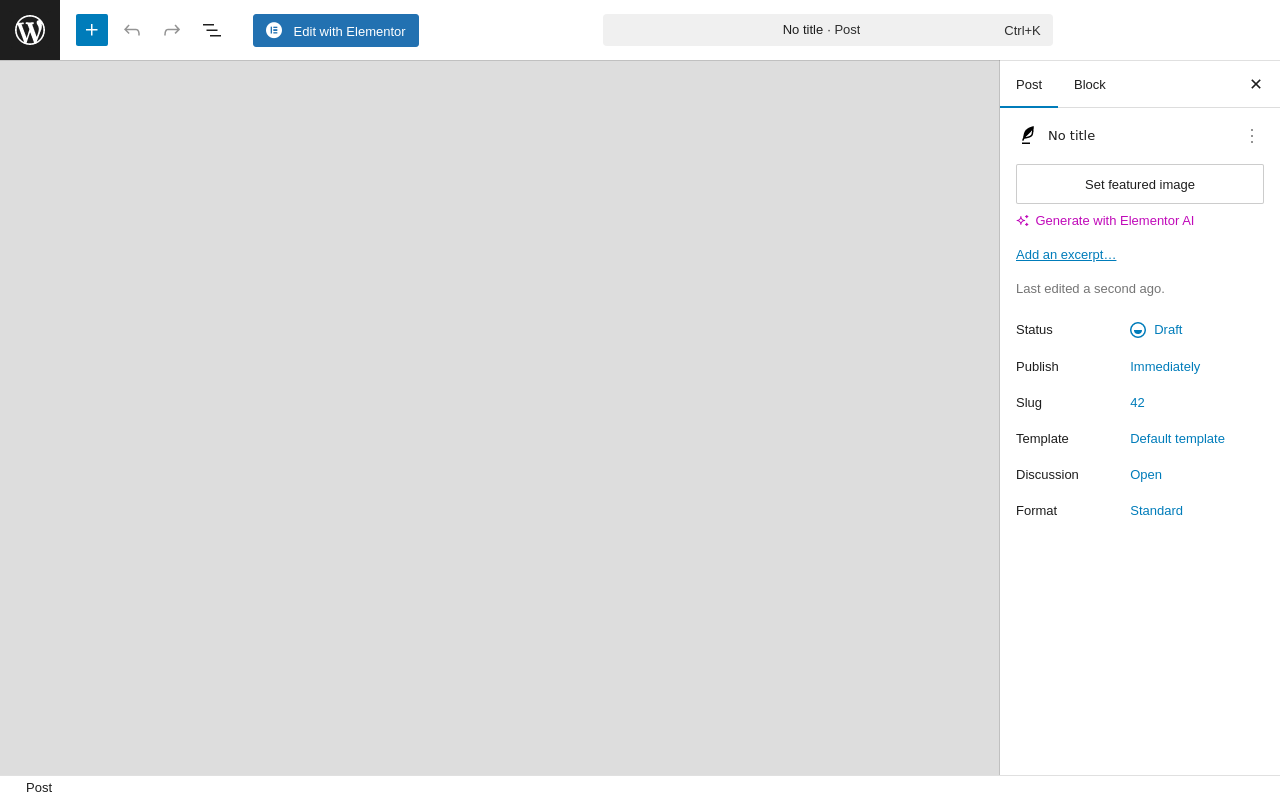This screenshot has height=800, width=1280.
Task: Open the Immediately publish date picker
Action: [x=1165, y=367]
